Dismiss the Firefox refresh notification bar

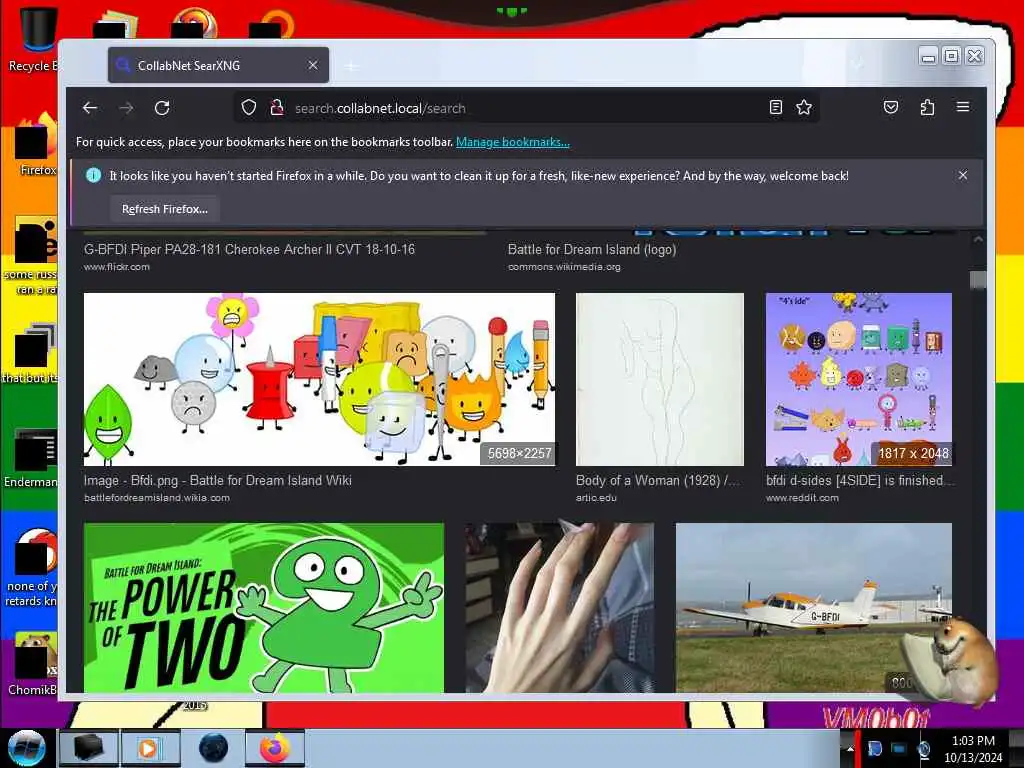(963, 175)
